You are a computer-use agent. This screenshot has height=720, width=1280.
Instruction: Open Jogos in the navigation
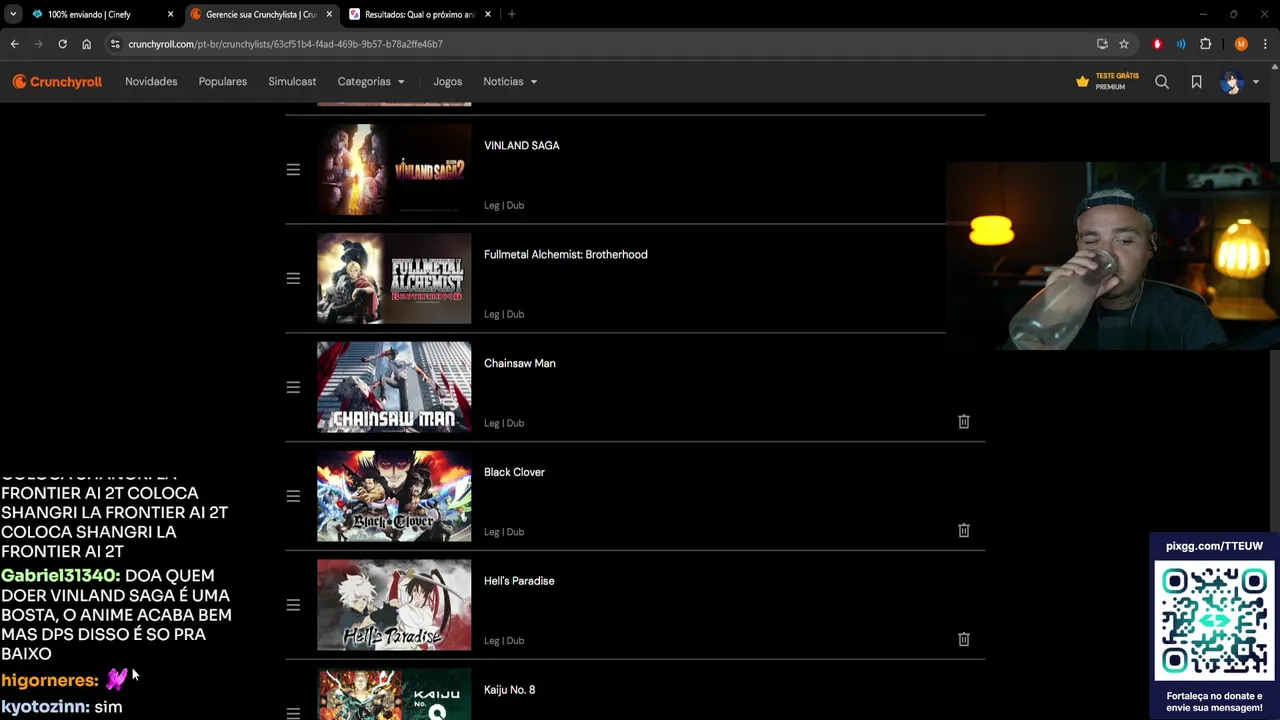tap(447, 82)
